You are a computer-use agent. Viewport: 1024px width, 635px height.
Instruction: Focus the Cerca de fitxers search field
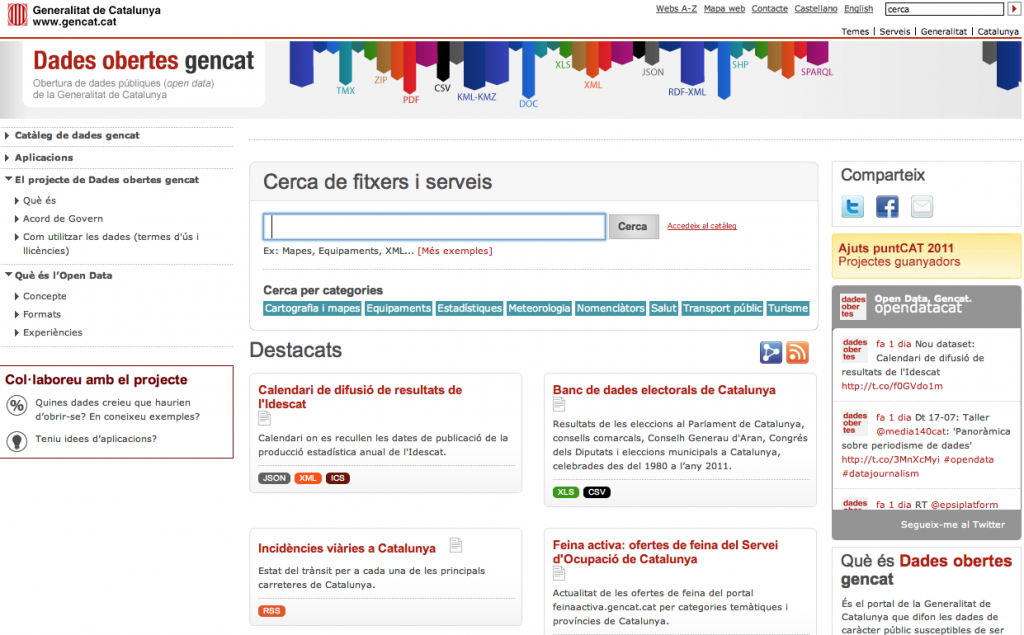coord(434,227)
